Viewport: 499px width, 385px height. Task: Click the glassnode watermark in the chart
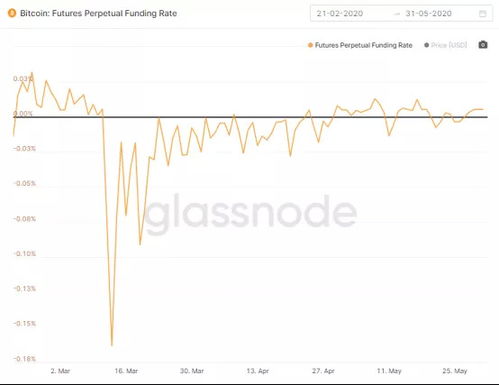[x=250, y=213]
